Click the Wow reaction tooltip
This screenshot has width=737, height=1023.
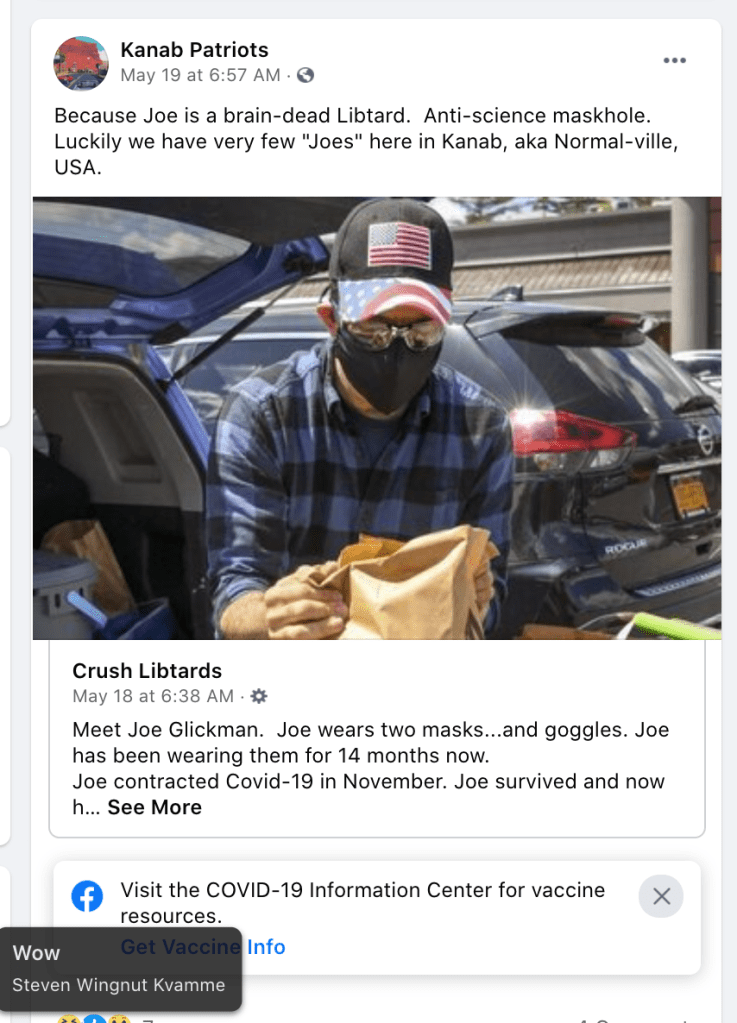point(37,953)
